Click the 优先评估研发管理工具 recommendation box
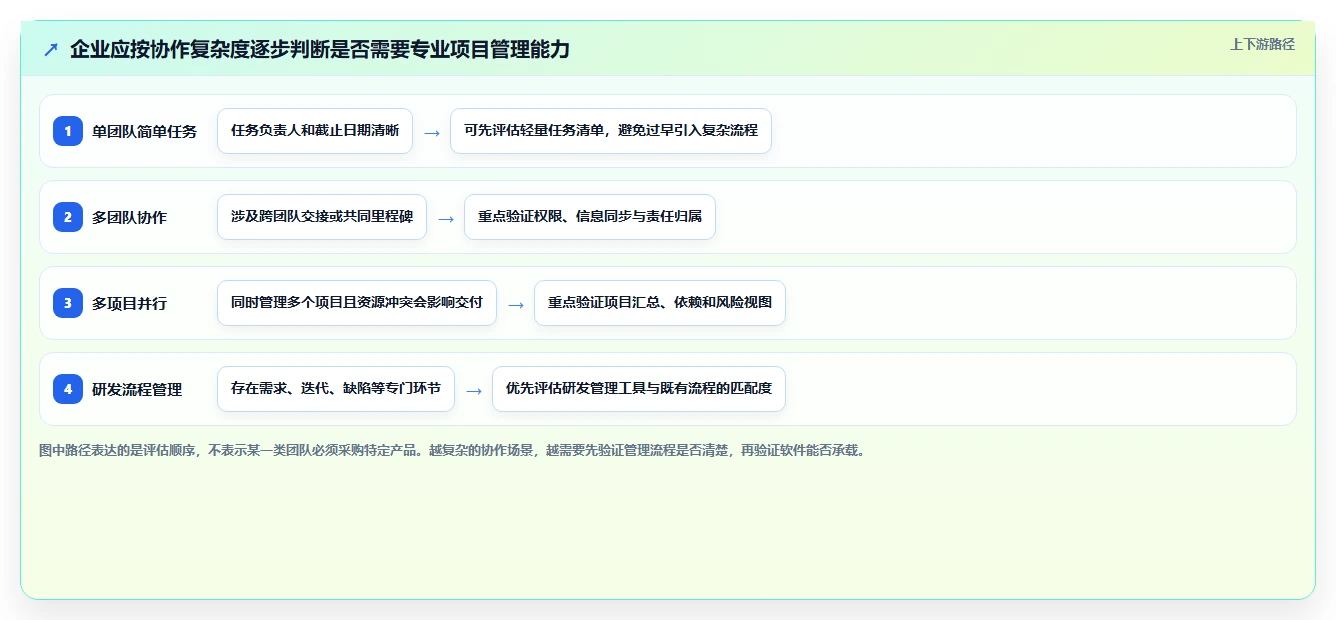 [639, 389]
